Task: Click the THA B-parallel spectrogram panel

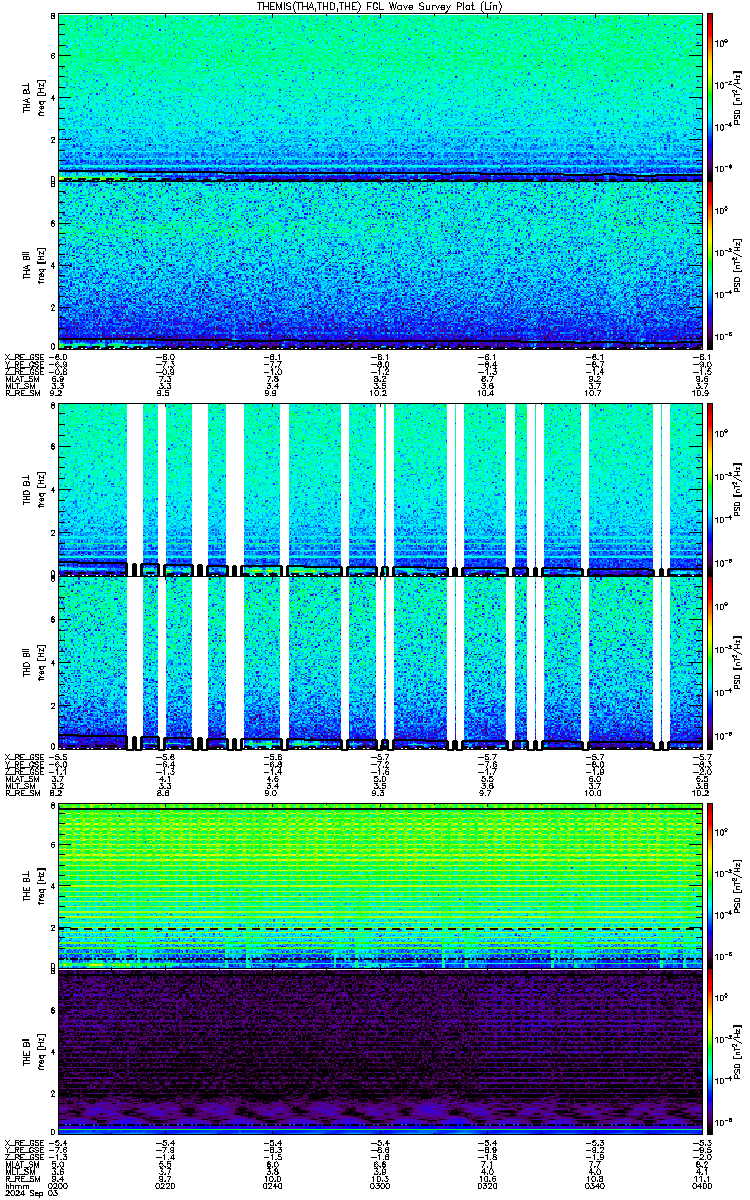Action: [x=380, y=264]
